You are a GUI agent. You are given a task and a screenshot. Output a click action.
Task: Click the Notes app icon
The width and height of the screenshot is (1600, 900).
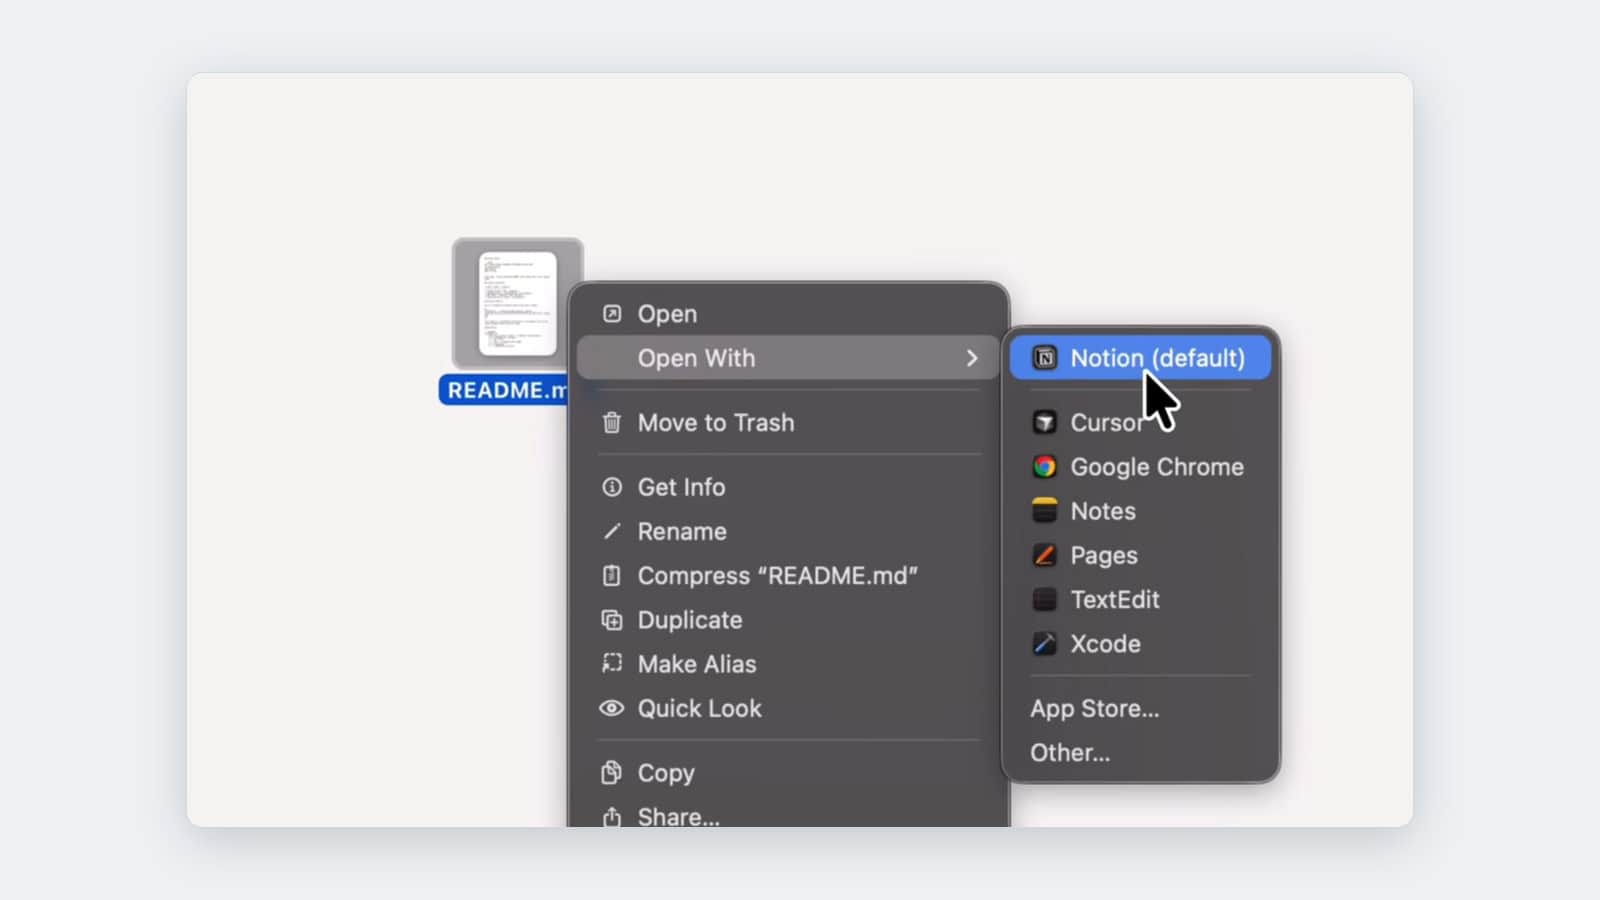click(1044, 511)
